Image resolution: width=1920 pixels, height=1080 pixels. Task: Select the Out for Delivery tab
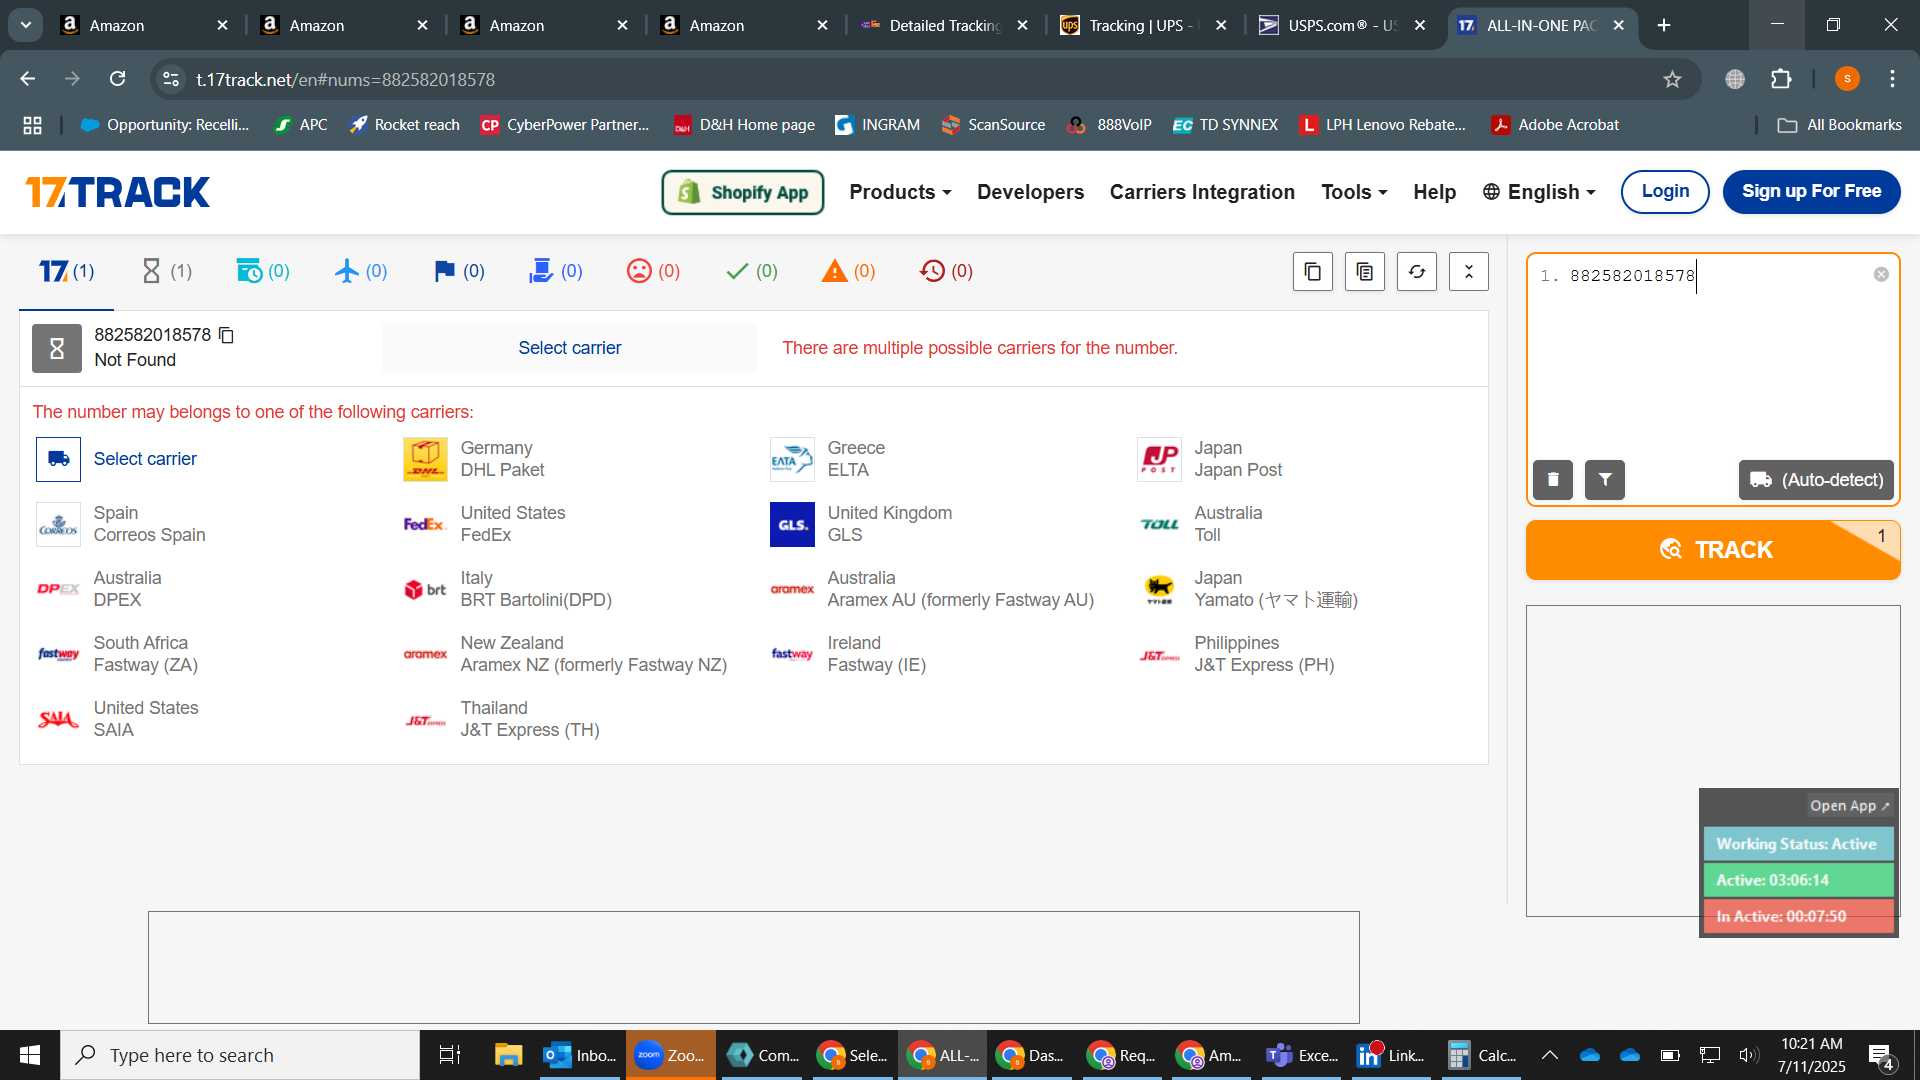point(555,271)
